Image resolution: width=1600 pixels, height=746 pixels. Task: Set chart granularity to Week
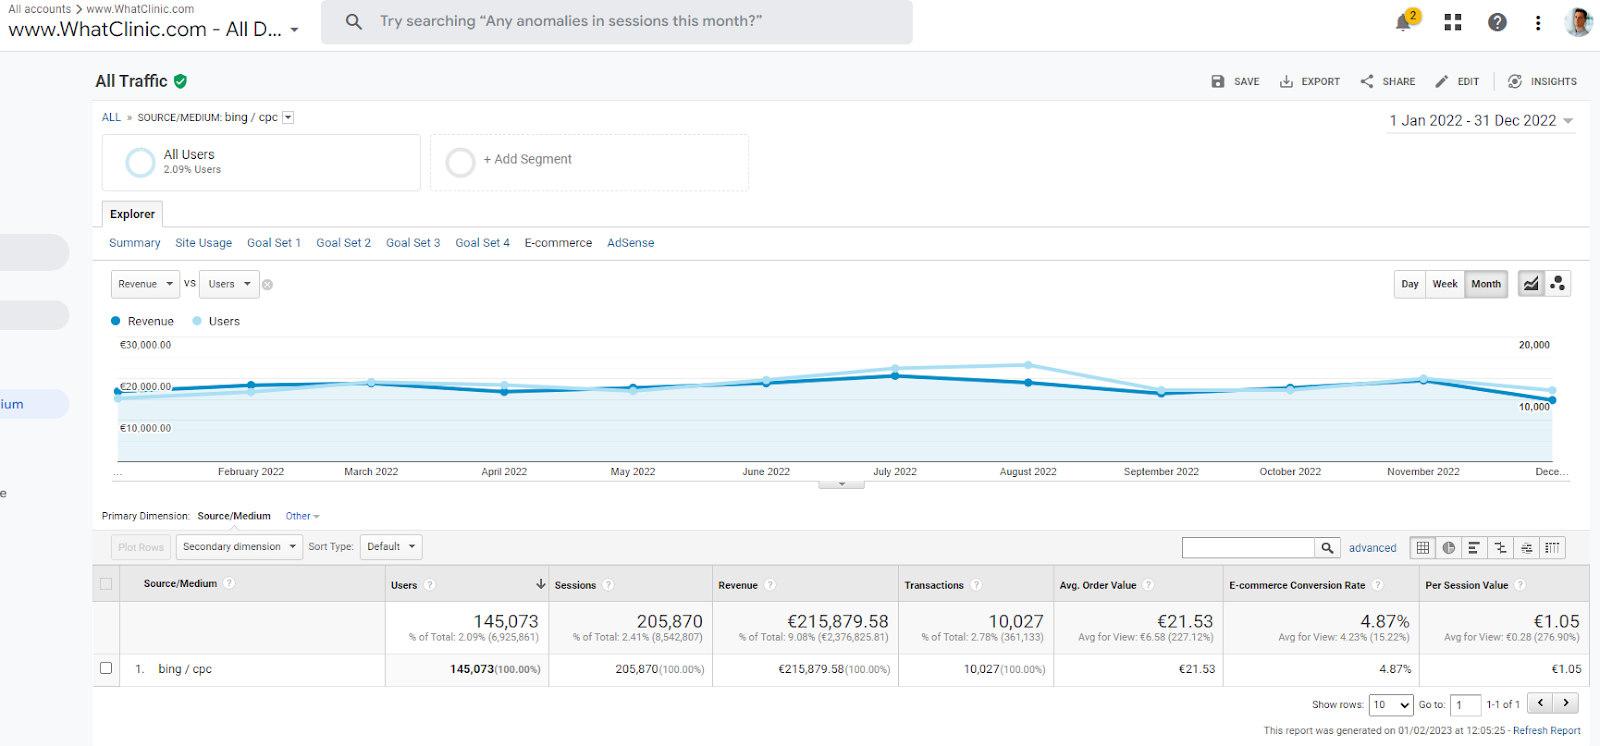pos(1445,284)
